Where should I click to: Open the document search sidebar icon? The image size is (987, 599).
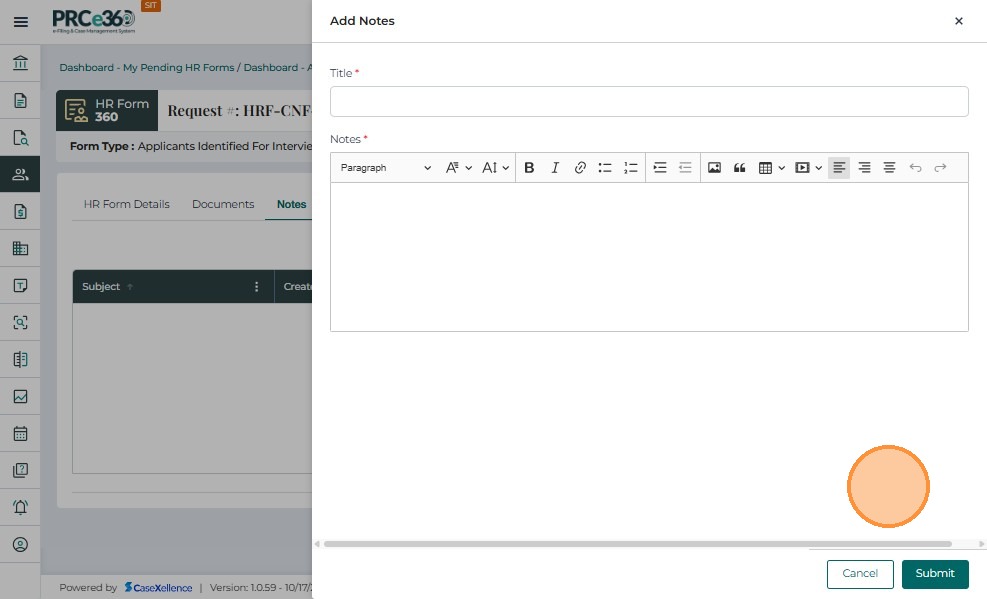[20, 137]
